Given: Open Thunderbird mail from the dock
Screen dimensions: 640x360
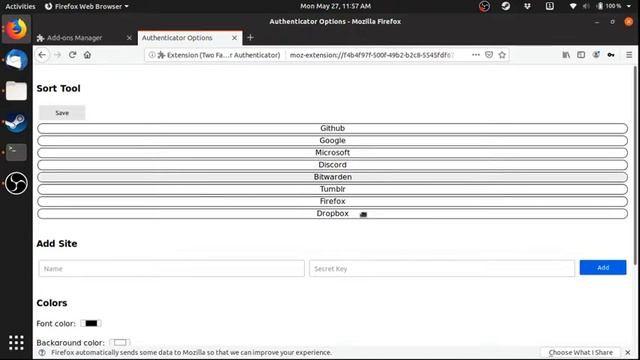Looking at the screenshot, I should (16, 60).
